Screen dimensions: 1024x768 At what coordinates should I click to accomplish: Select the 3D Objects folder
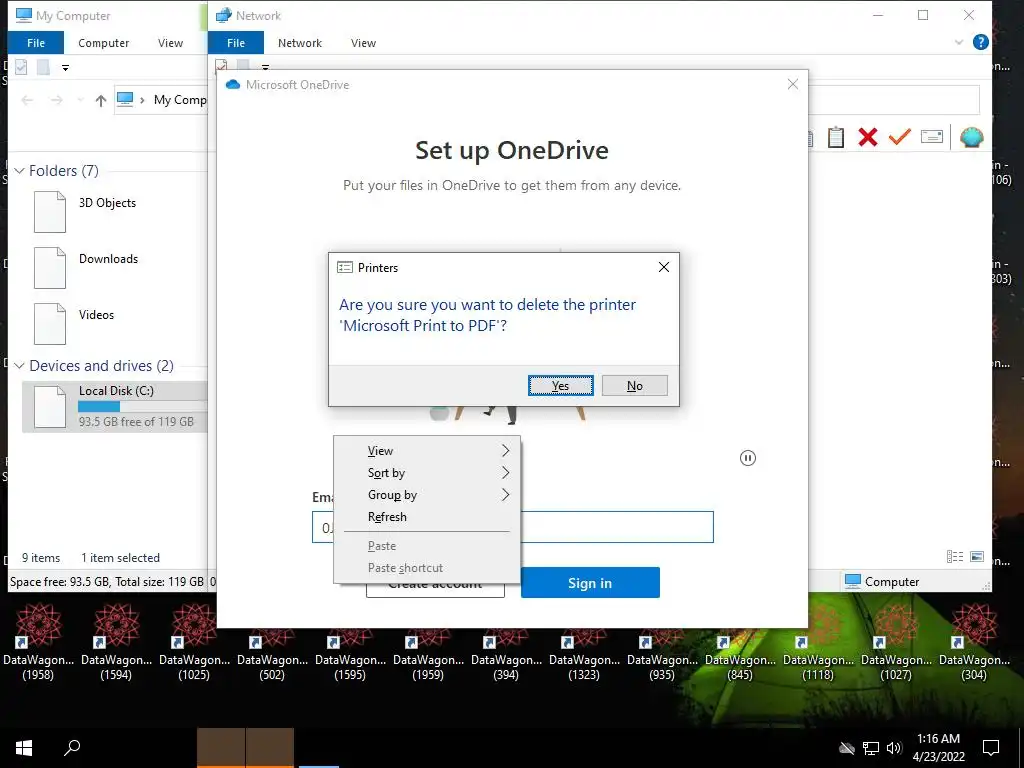coord(86,212)
